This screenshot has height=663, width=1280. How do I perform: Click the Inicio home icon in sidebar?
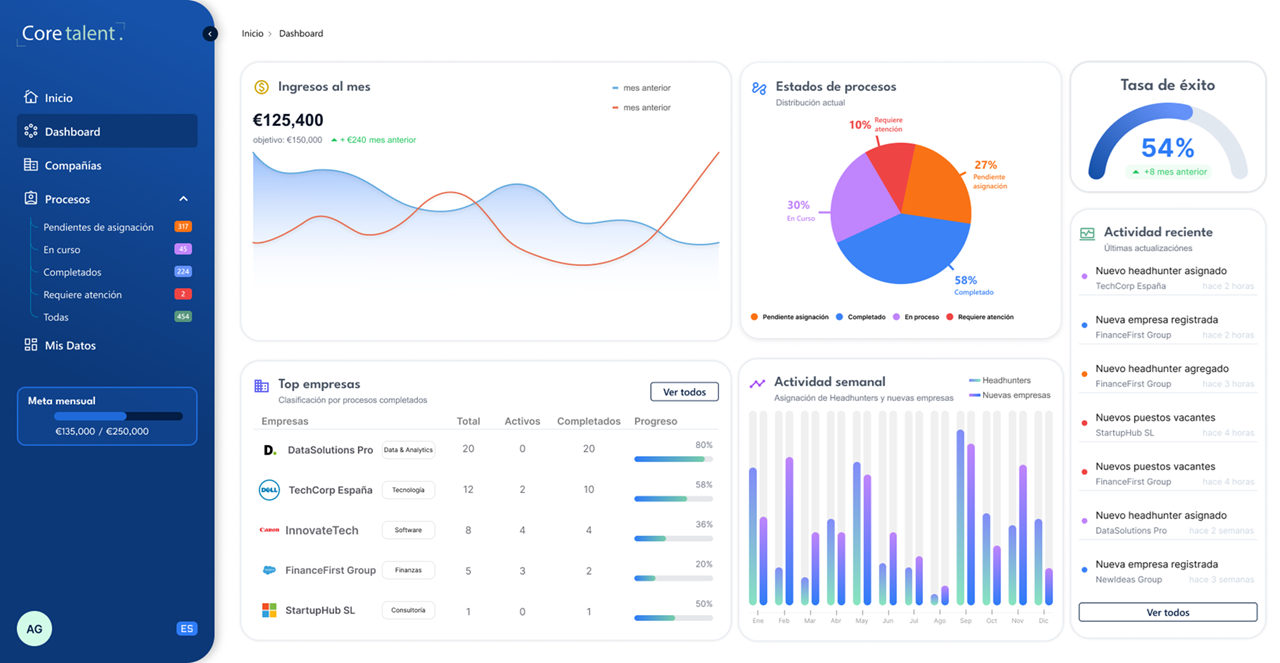31,98
